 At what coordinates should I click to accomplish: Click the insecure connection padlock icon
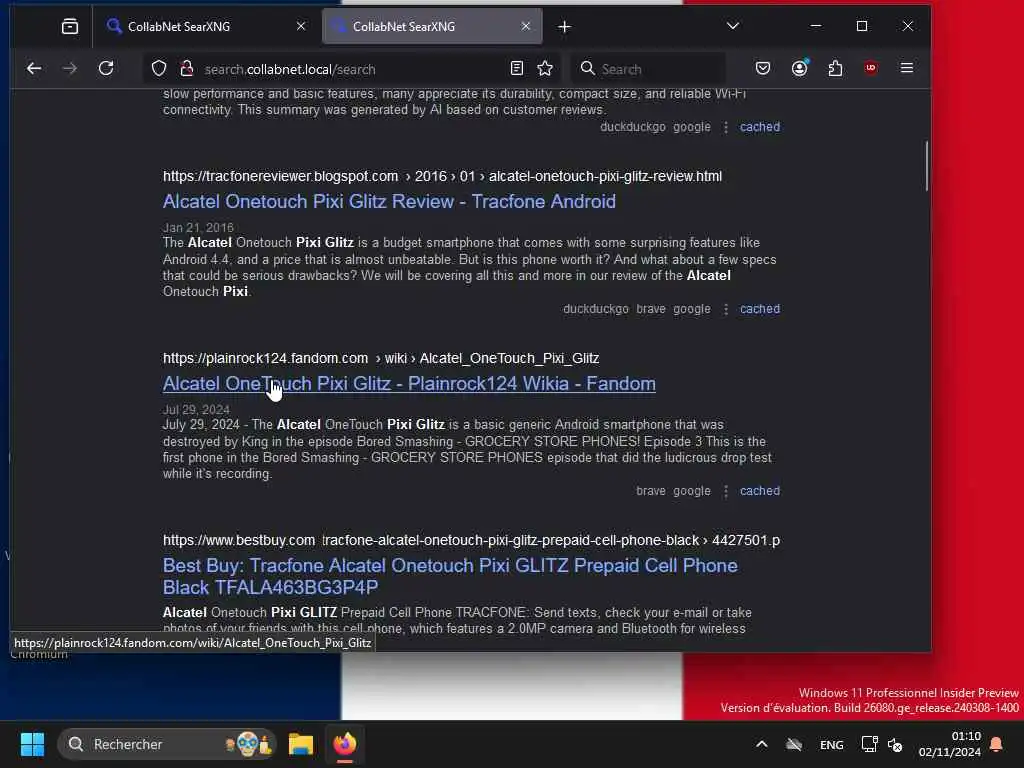click(x=187, y=69)
